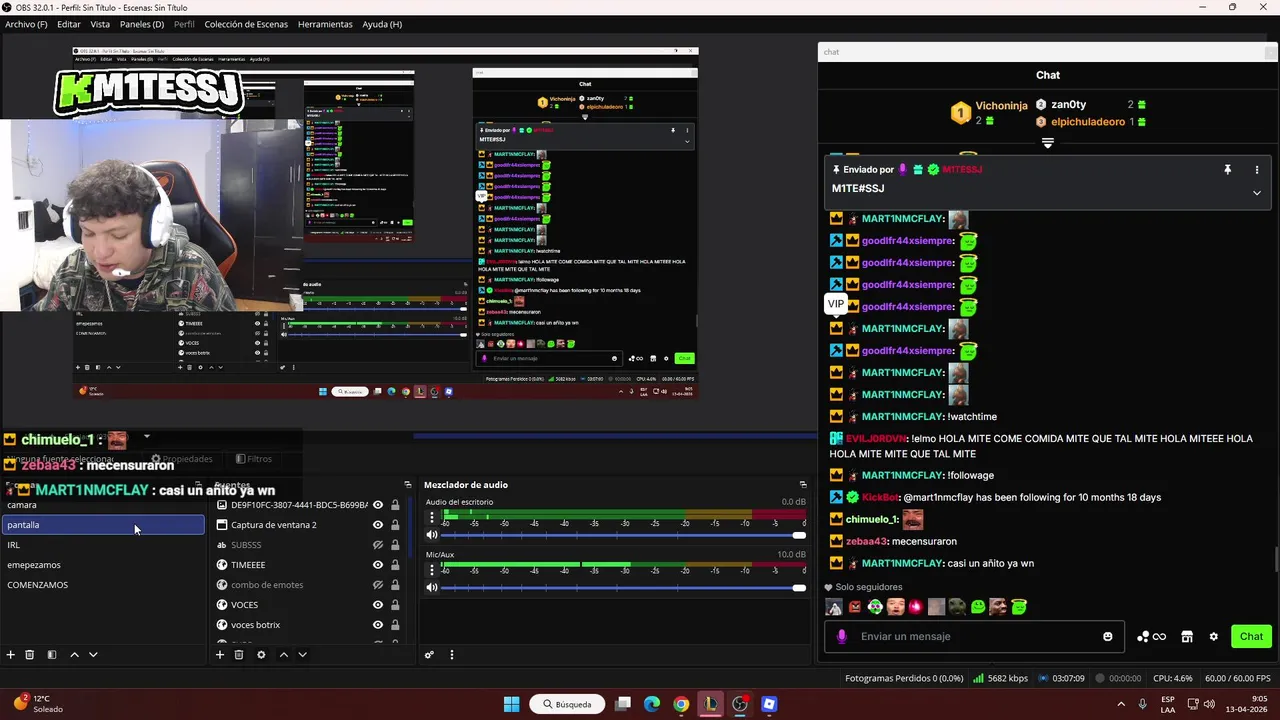This screenshot has width=1280, height=720.
Task: Open the emoji picker in chat
Action: tap(1108, 636)
